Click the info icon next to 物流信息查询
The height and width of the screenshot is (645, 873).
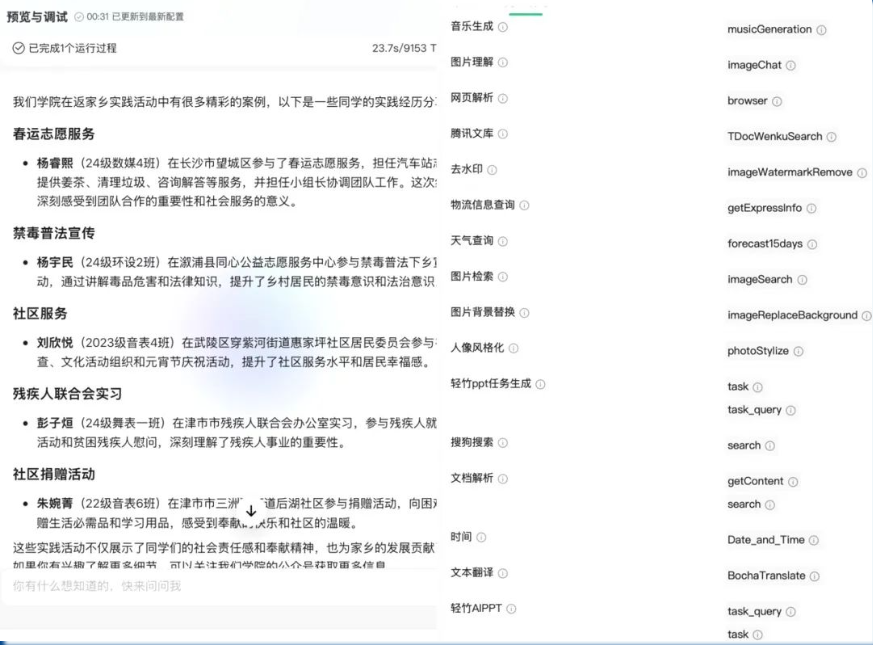(x=524, y=206)
